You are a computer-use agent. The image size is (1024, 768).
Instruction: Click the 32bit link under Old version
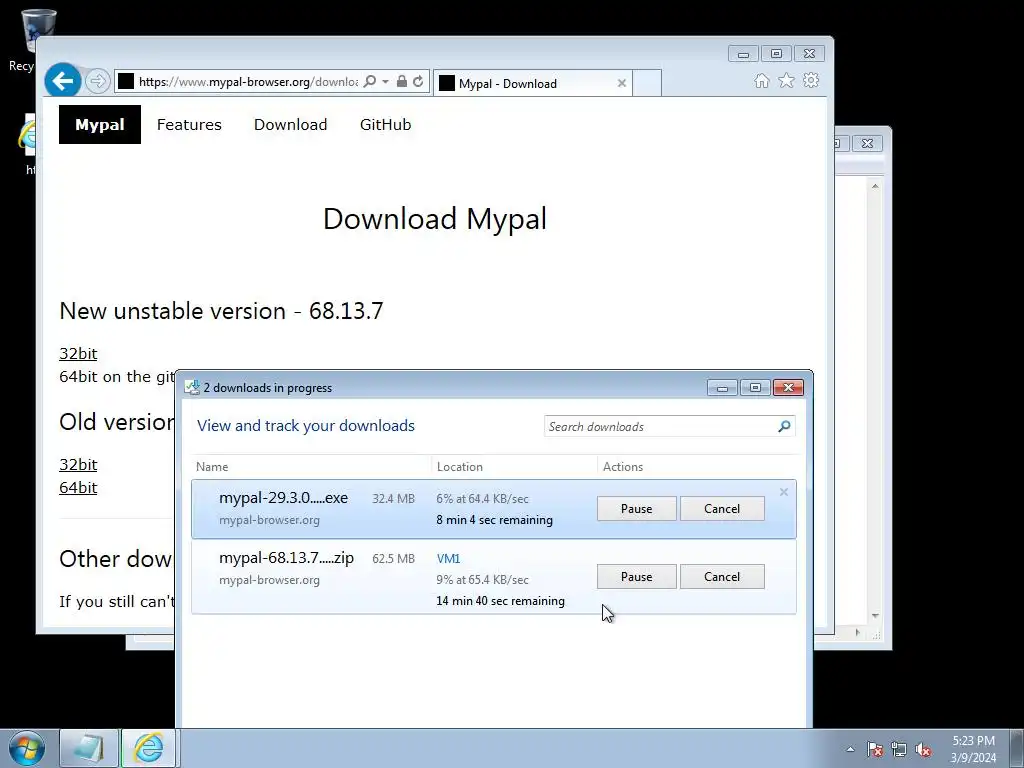click(x=78, y=464)
